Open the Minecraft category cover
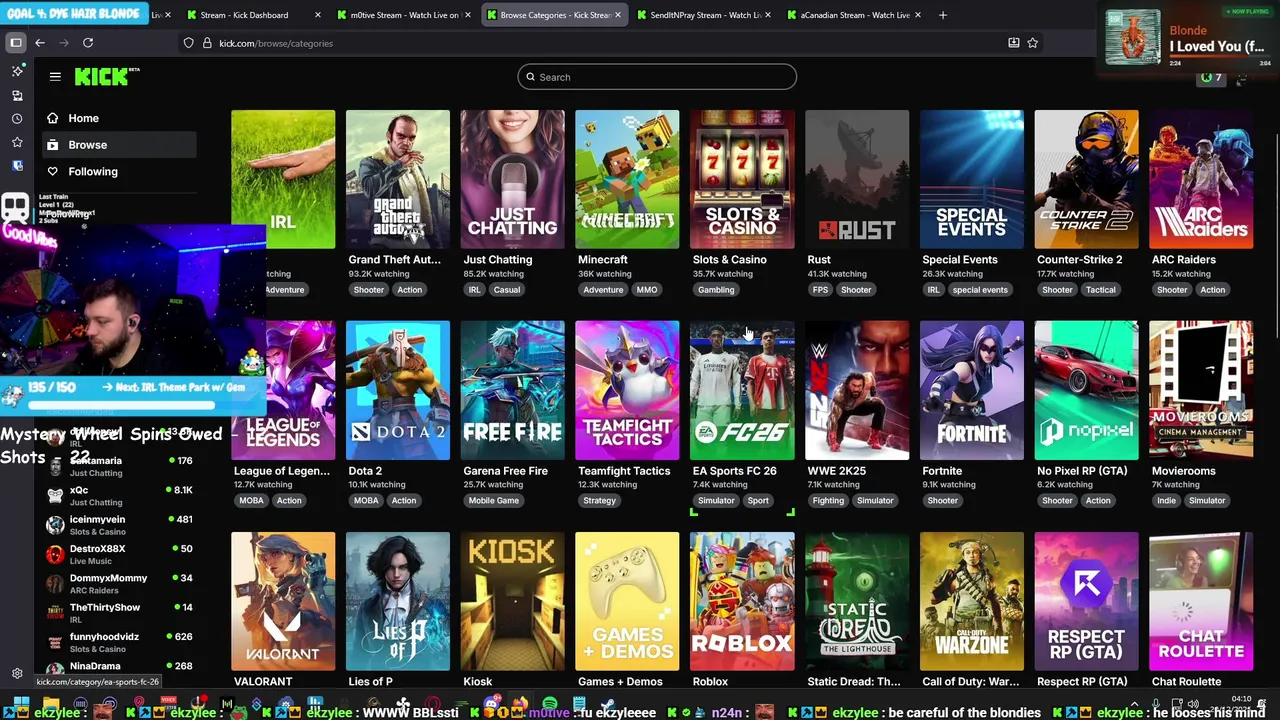 (627, 179)
